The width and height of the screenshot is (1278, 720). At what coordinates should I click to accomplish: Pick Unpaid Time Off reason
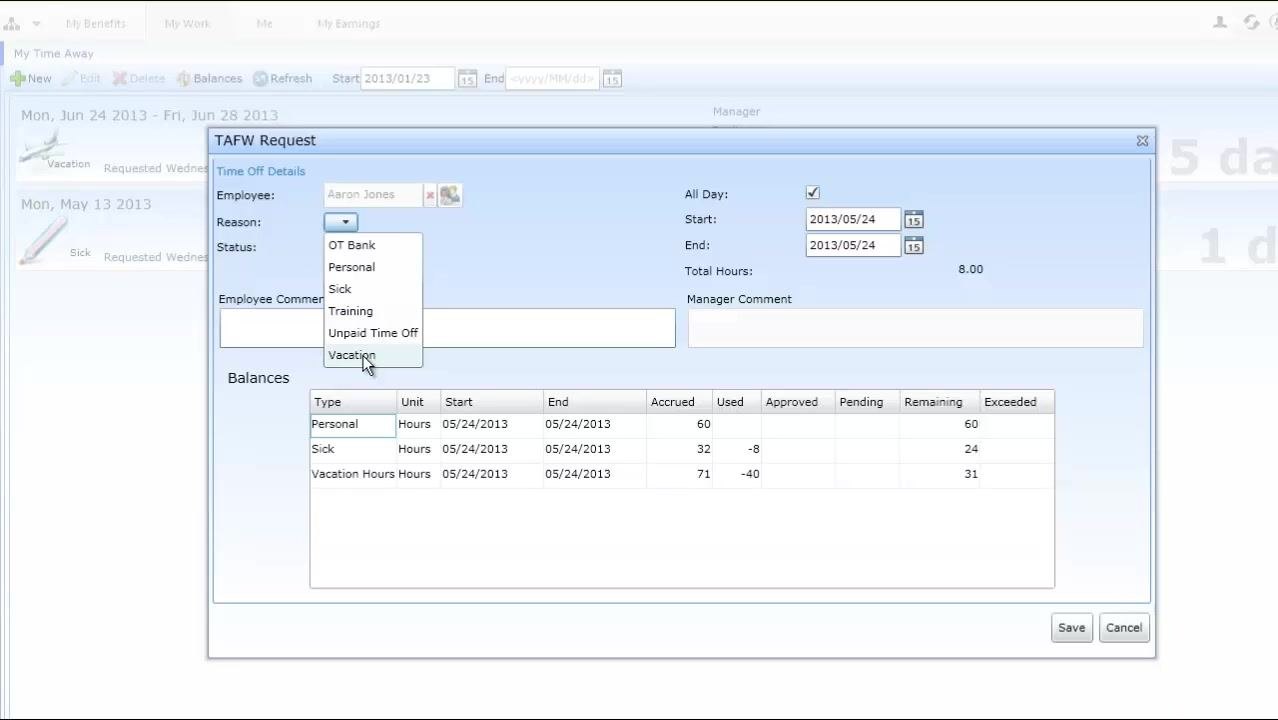click(x=373, y=333)
